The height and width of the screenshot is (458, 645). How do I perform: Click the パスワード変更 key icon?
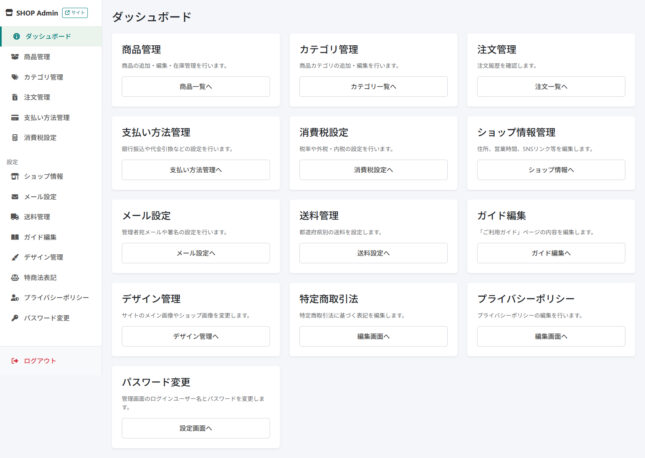(14, 318)
